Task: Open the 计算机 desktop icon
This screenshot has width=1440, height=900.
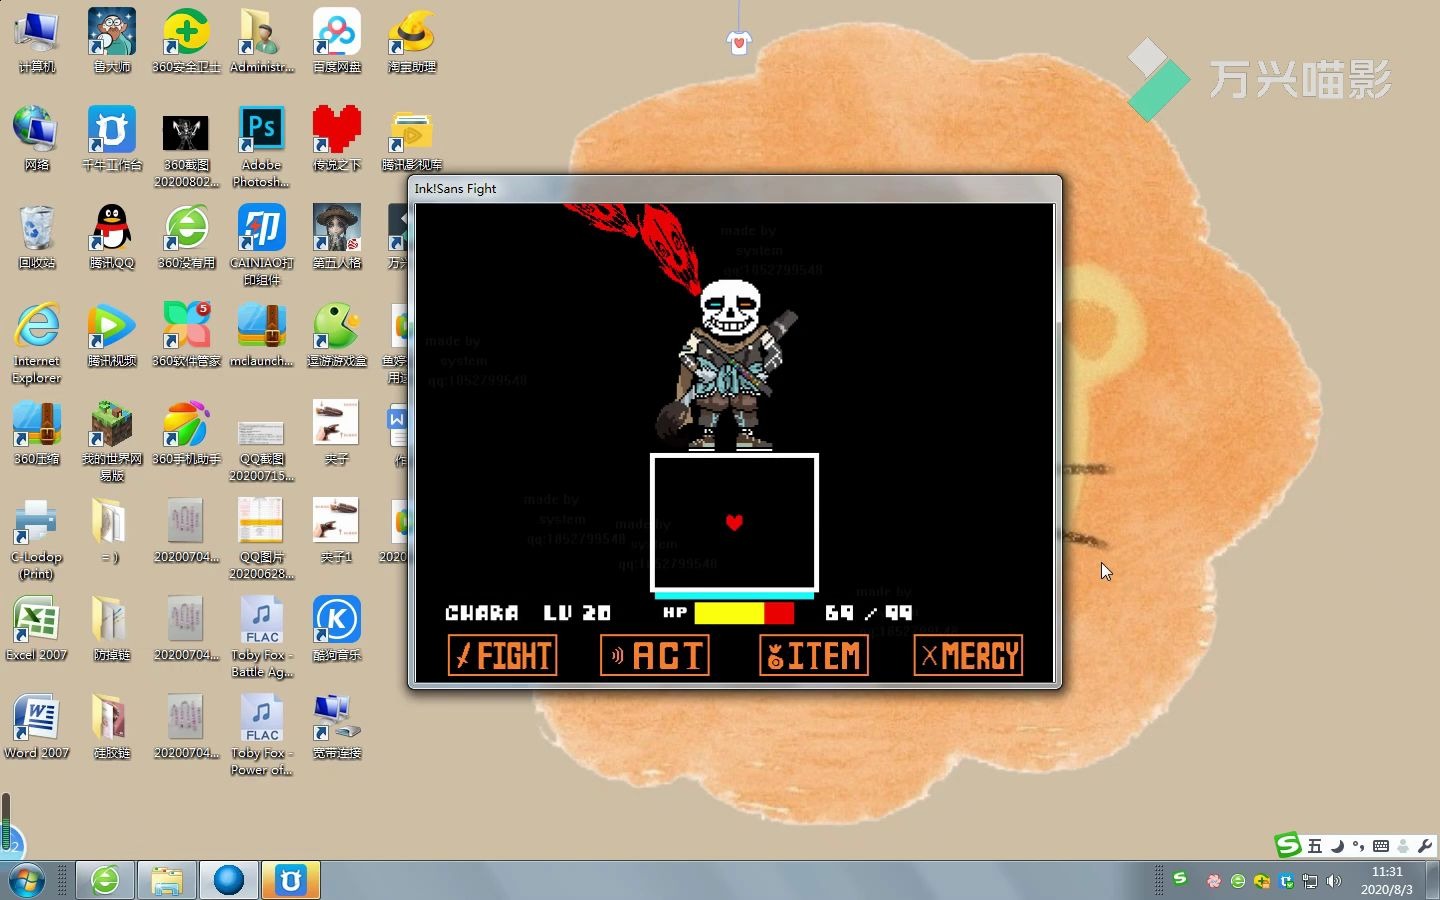Action: click(x=37, y=42)
